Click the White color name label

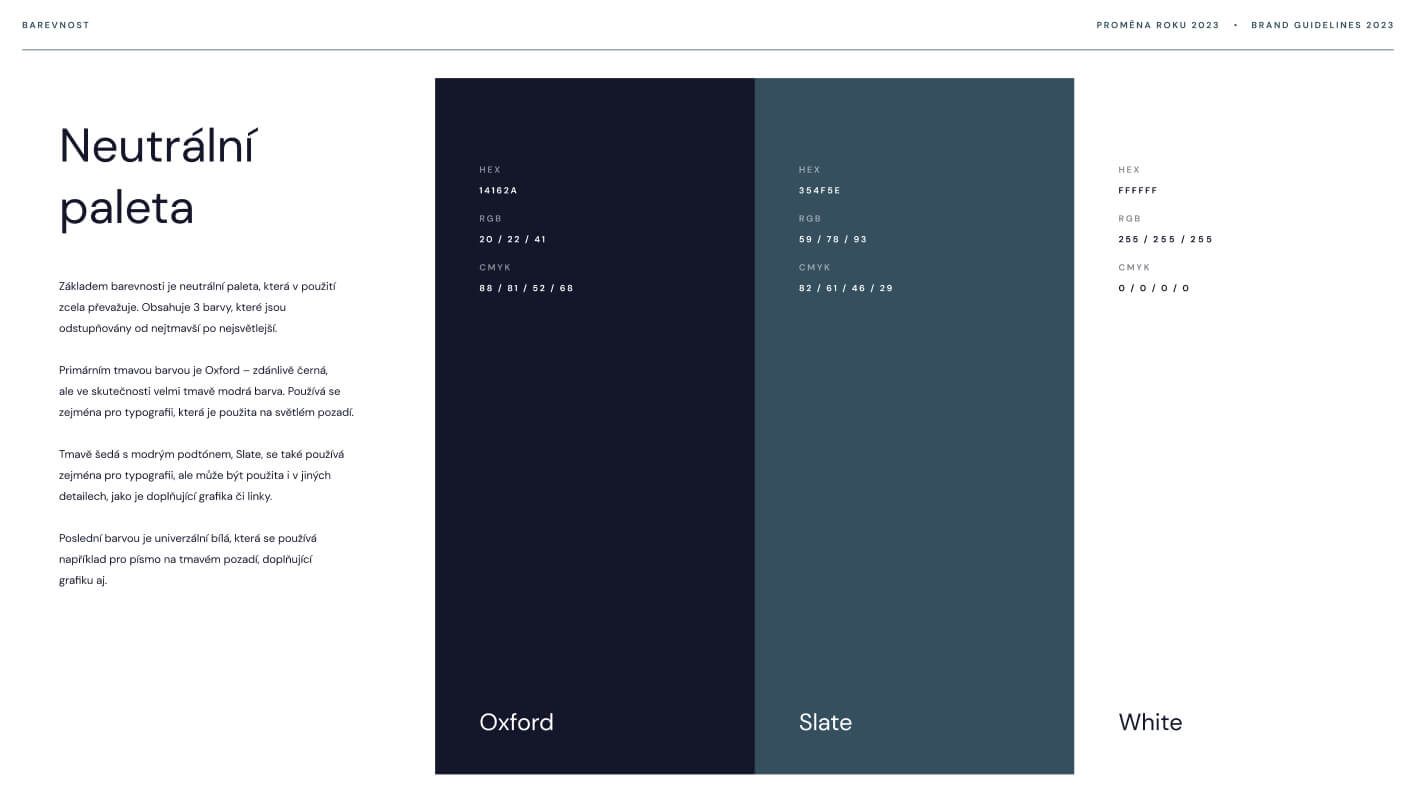1150,722
